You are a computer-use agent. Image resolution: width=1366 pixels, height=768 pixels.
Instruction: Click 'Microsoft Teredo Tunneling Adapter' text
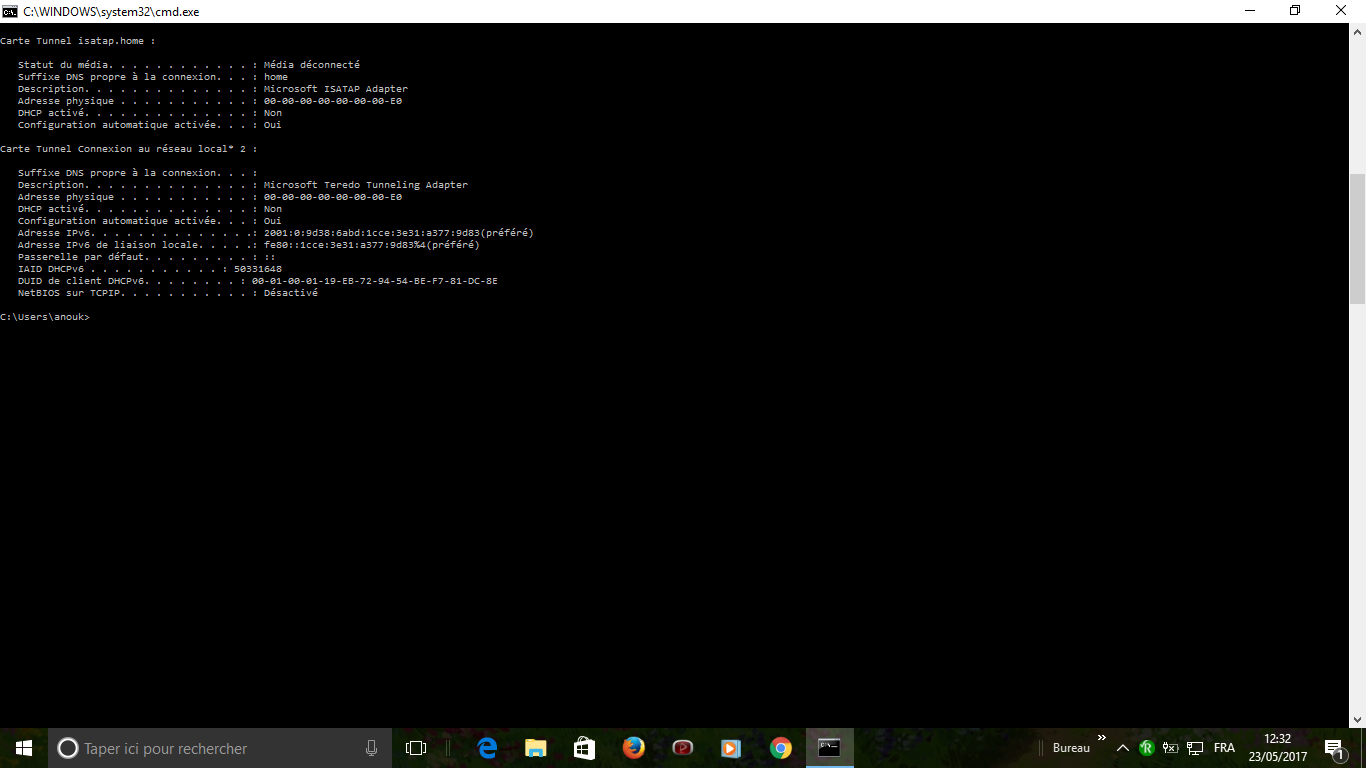(366, 185)
